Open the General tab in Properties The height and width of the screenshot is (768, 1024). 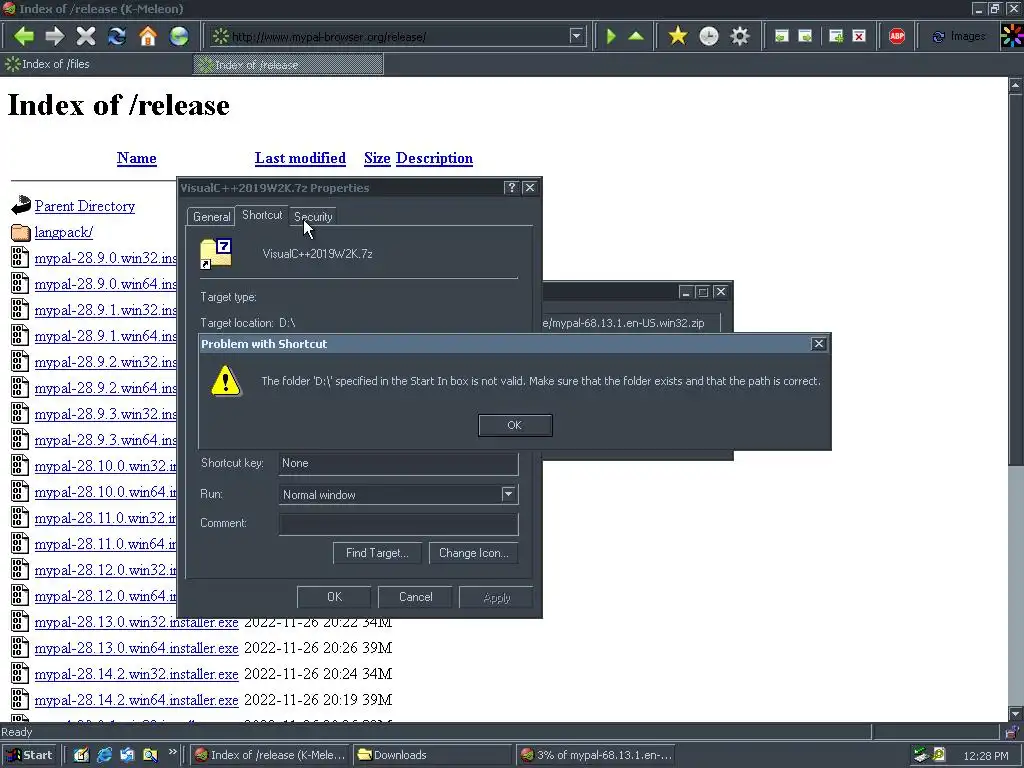211,217
